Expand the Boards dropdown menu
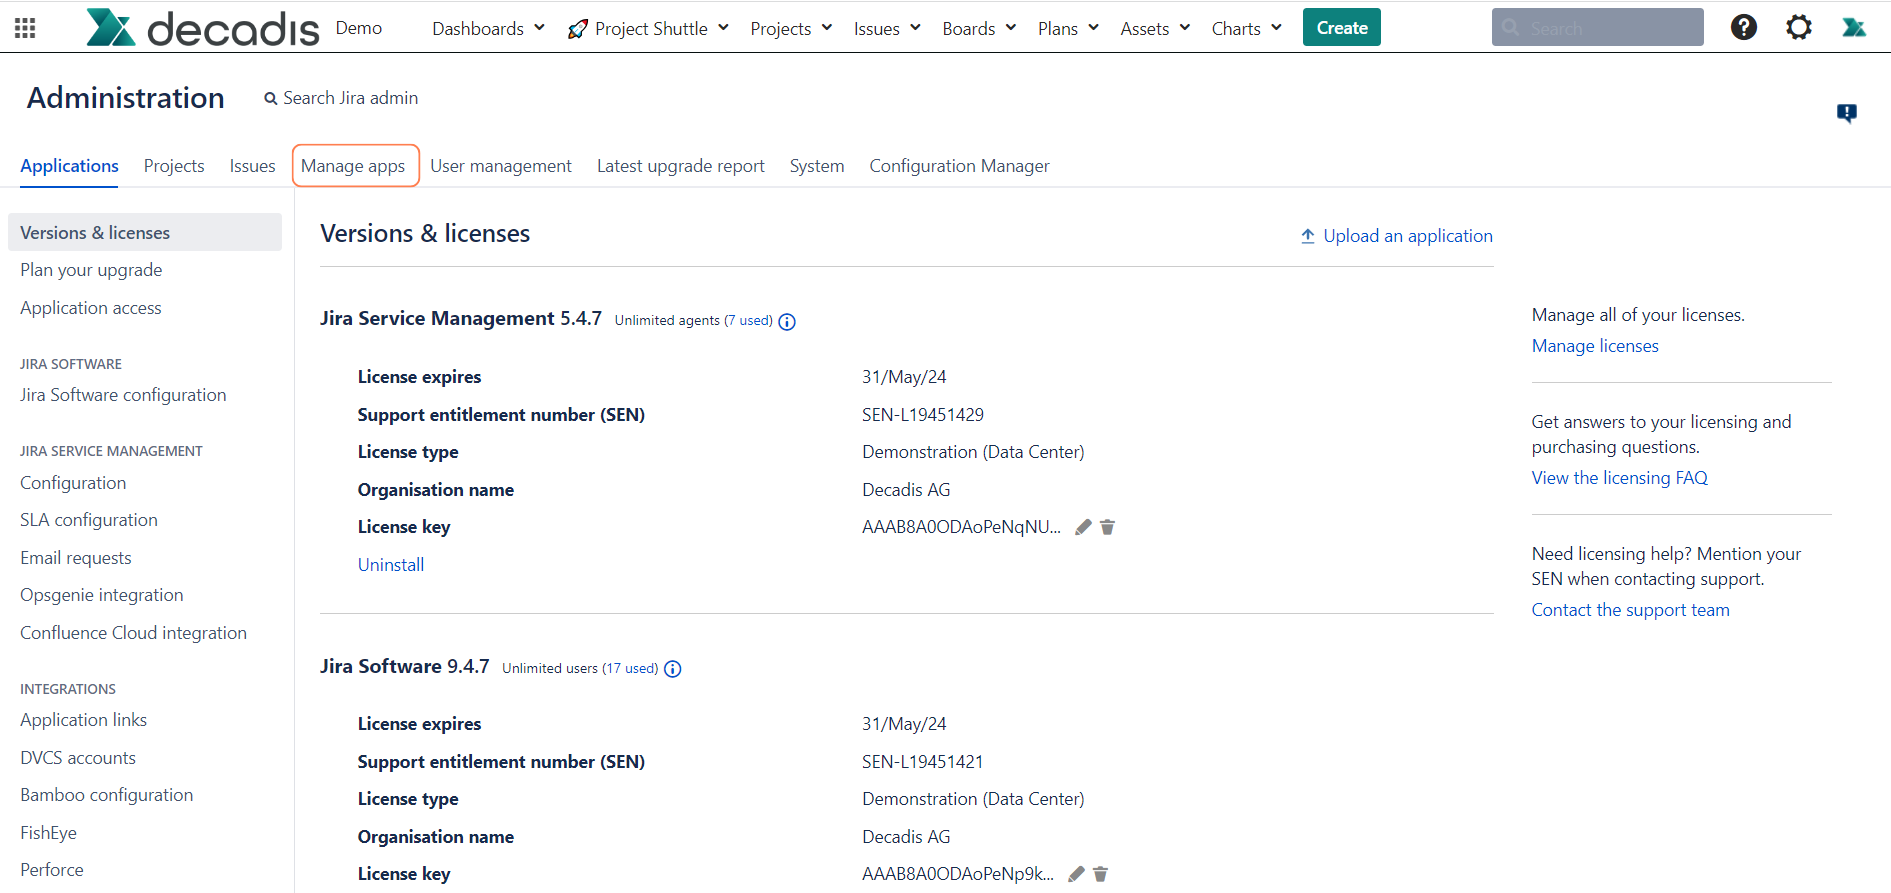 point(978,28)
